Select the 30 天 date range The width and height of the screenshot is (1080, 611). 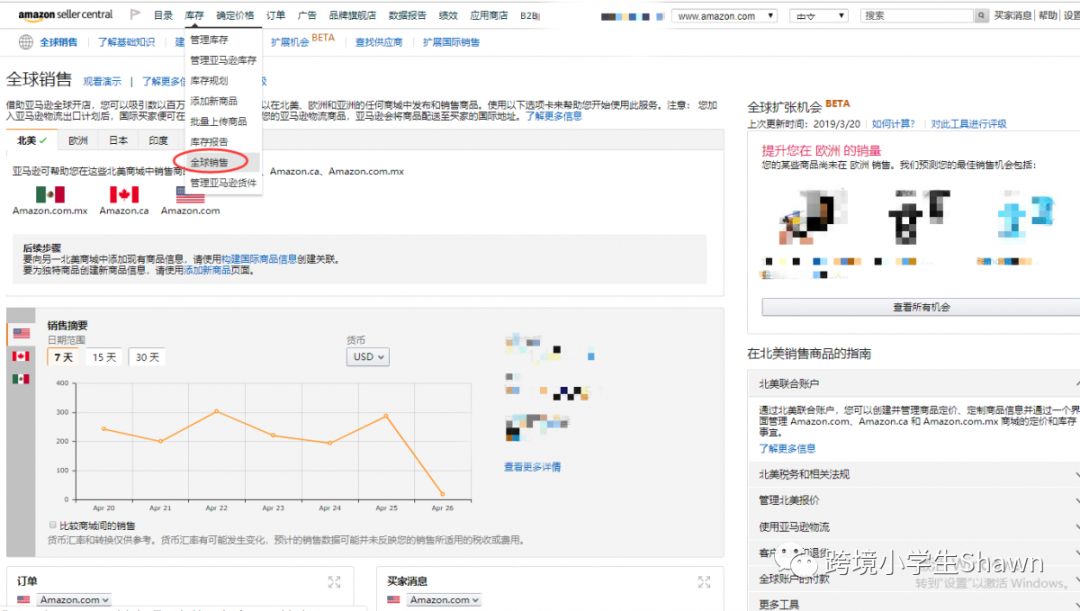tap(147, 357)
